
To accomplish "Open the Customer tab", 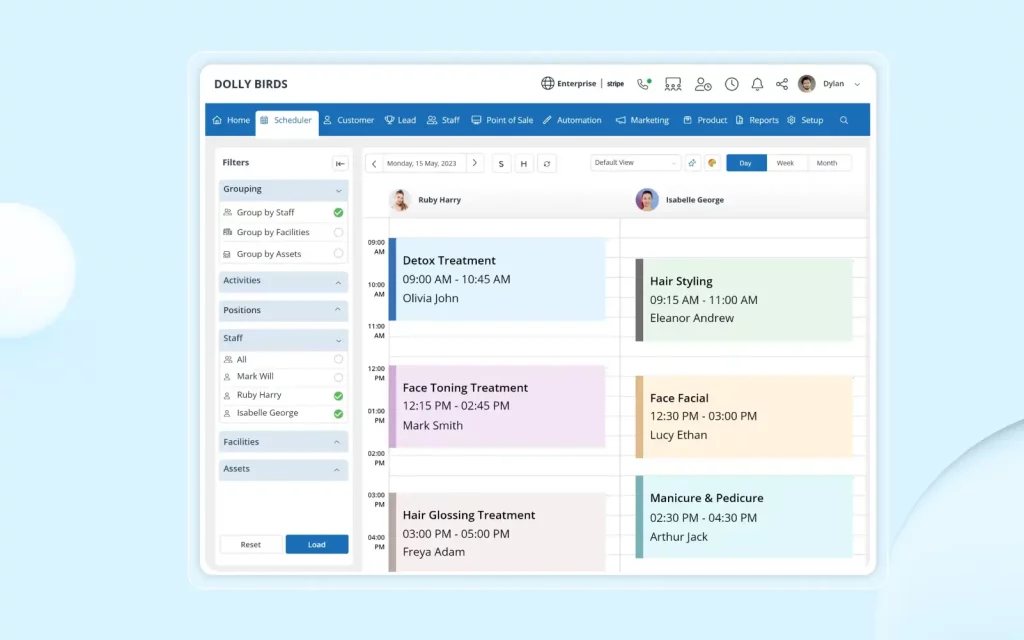I will click(349, 120).
